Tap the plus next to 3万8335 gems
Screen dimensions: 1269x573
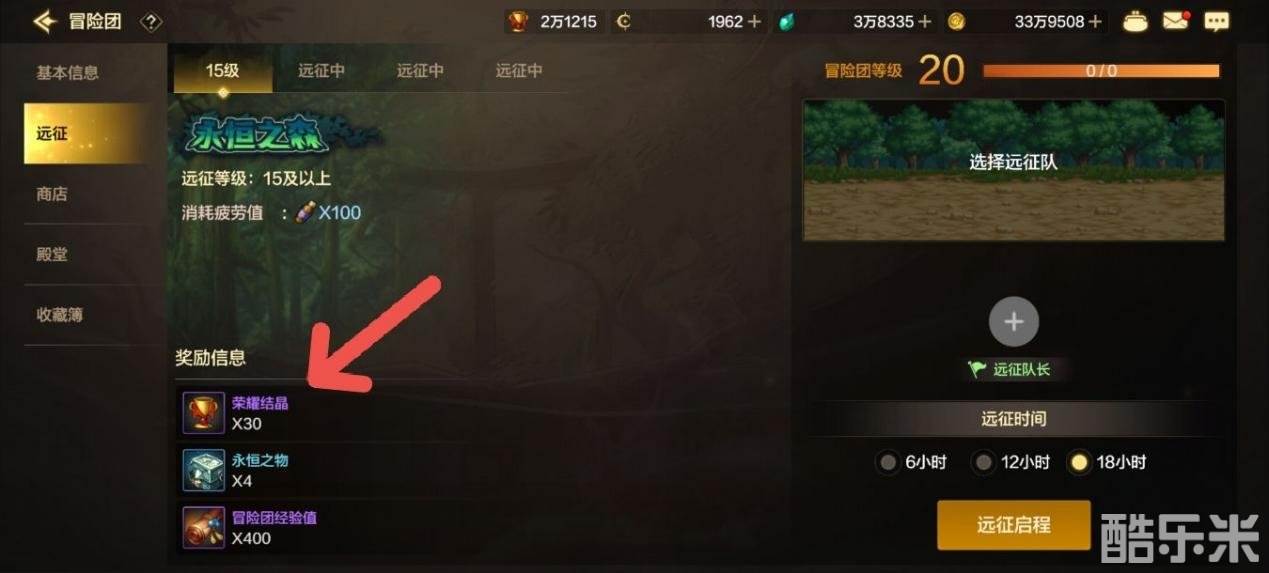[925, 21]
